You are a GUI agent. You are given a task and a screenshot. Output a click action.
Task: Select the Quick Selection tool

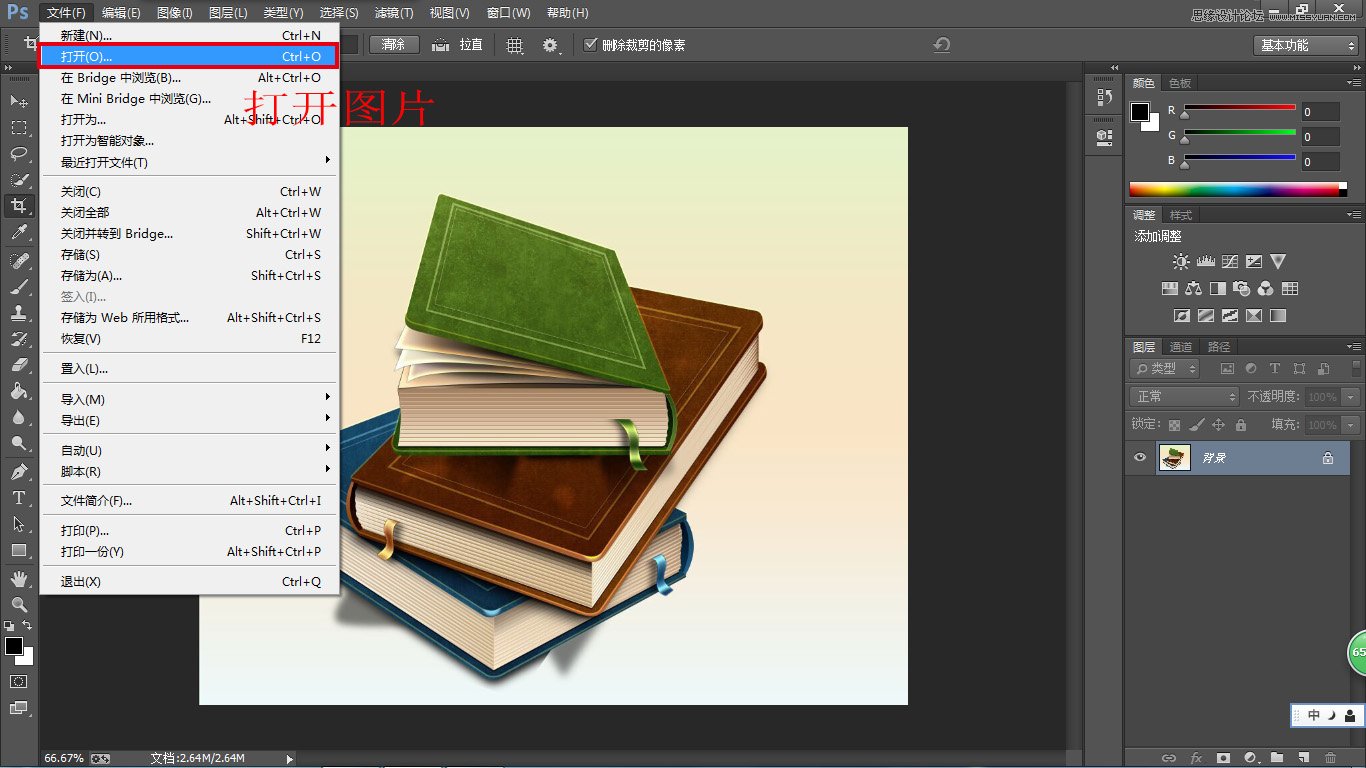point(19,180)
